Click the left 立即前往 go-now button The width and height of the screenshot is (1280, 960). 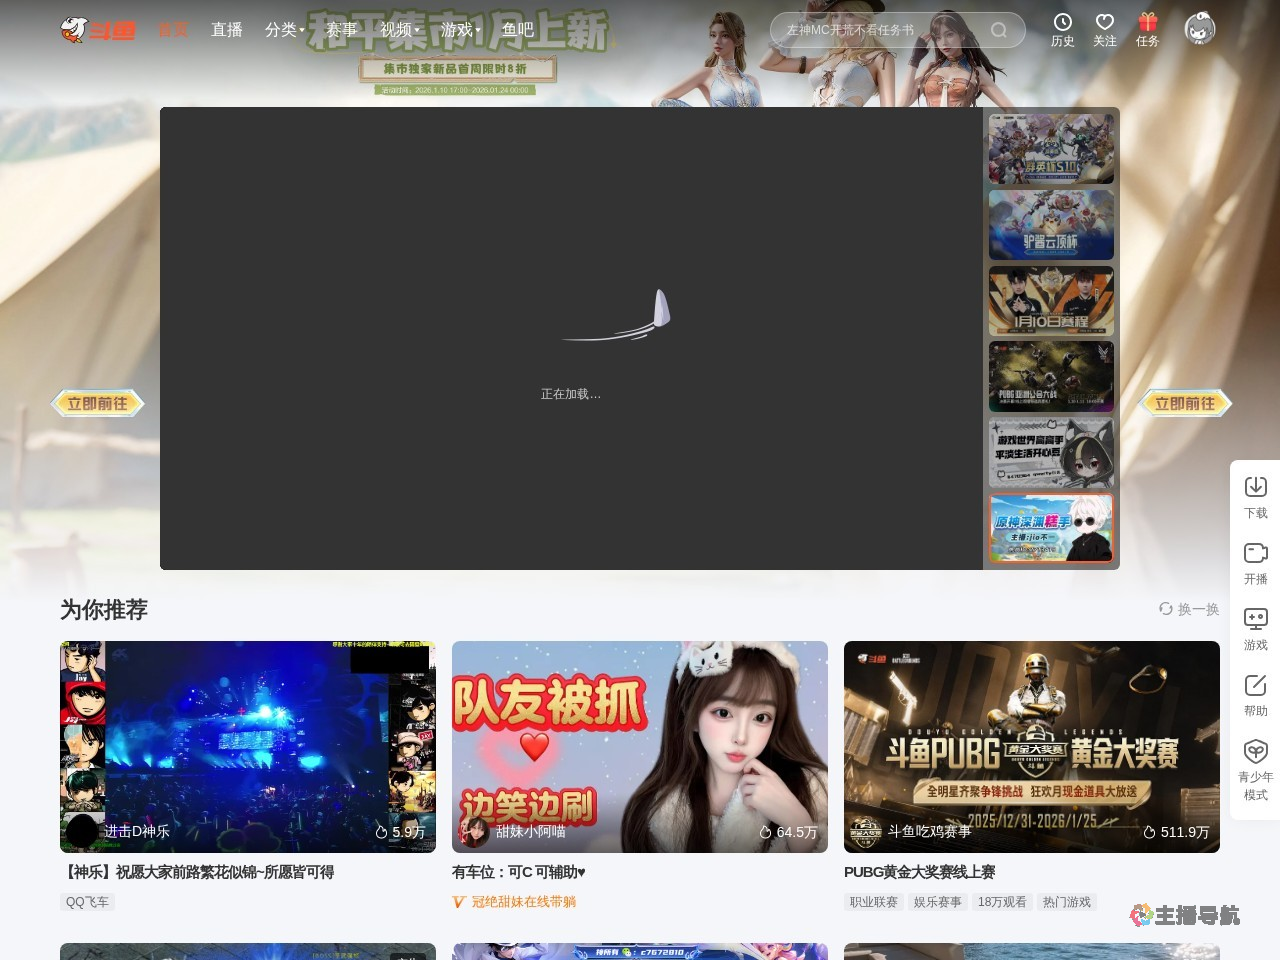click(x=97, y=403)
